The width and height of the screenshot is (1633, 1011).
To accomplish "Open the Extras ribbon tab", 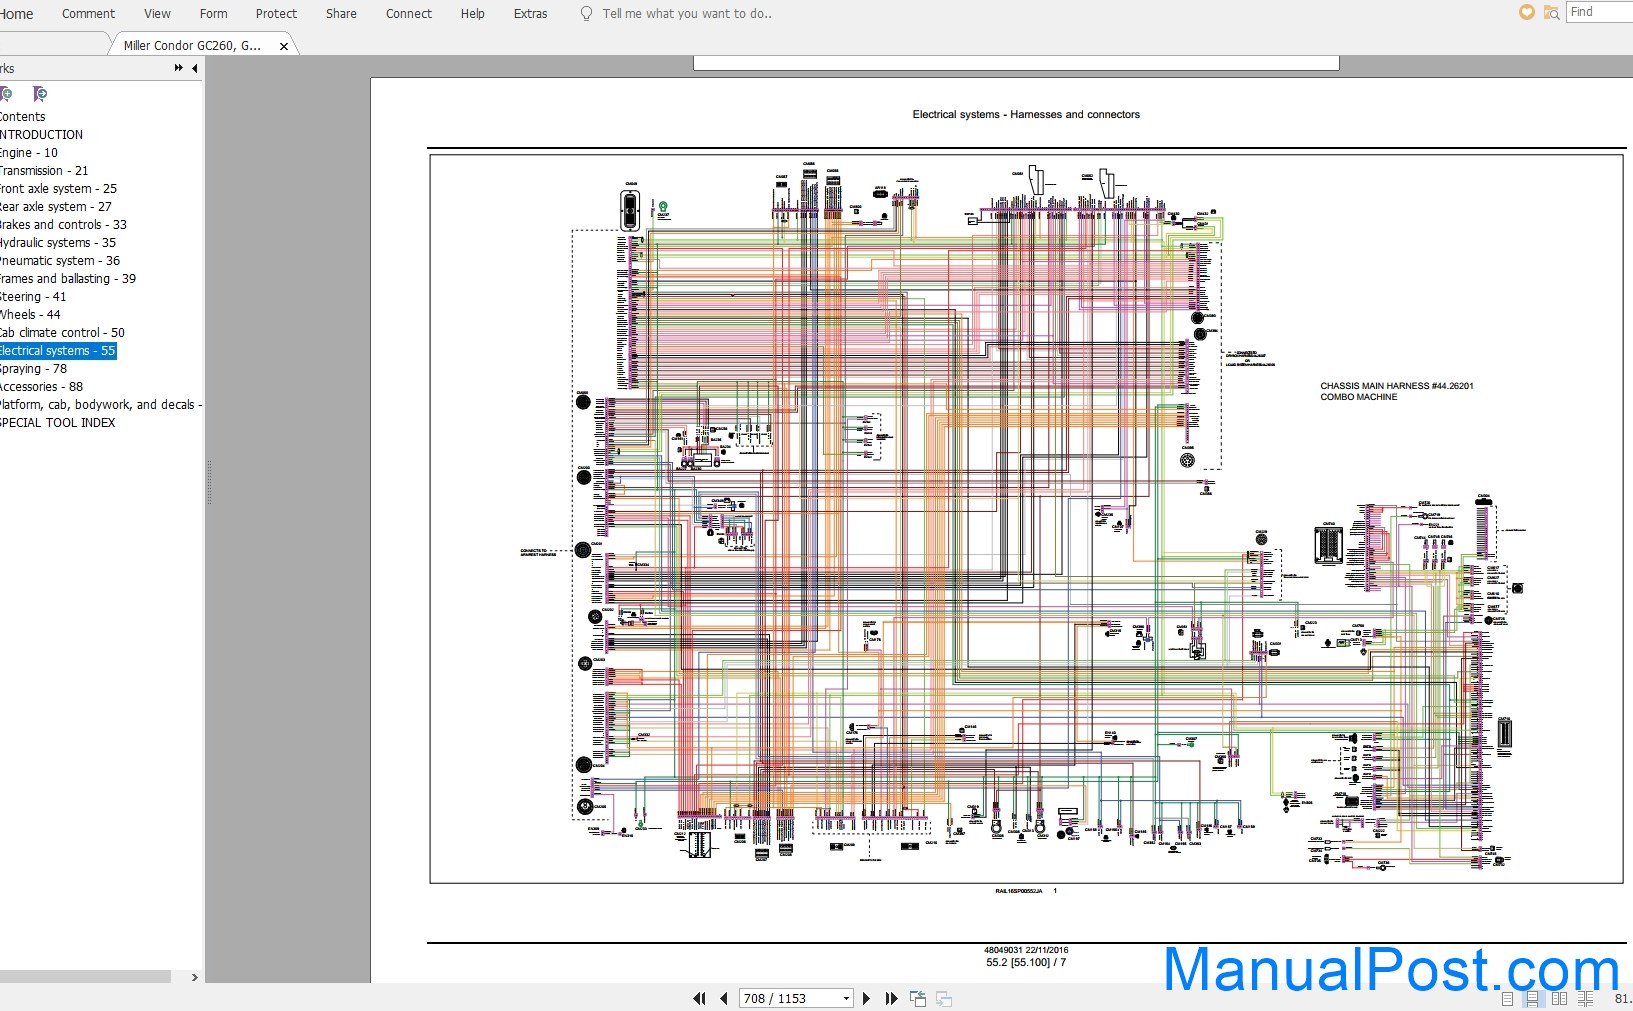I will pos(530,14).
